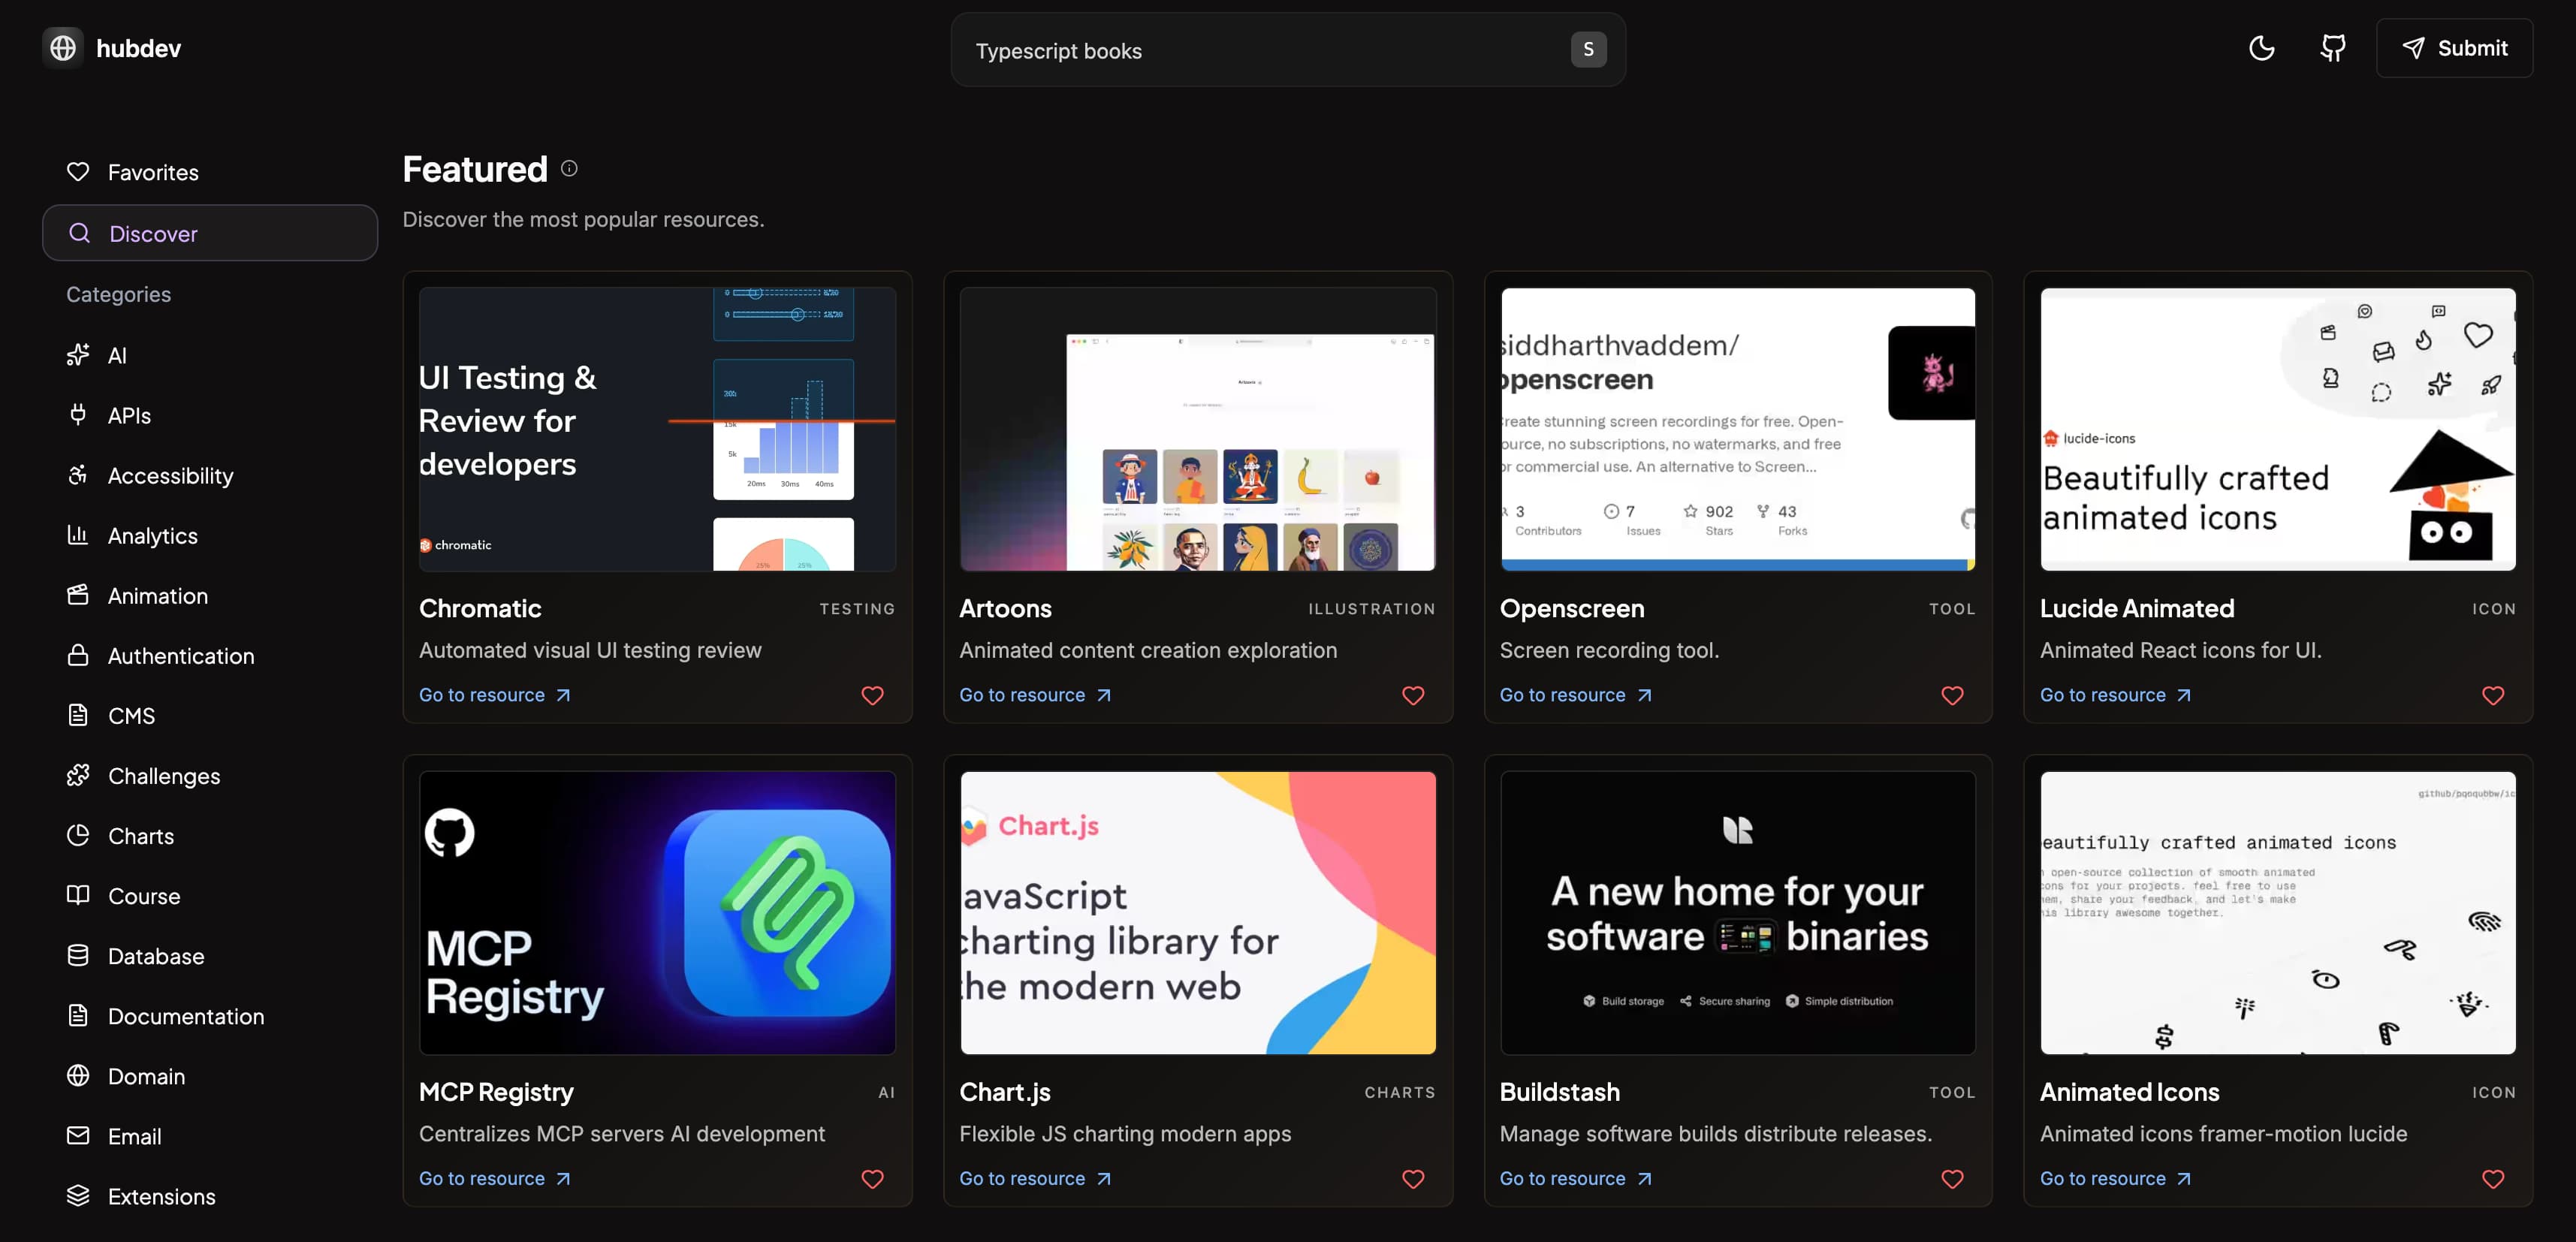Click the hubdev globe logo
The height and width of the screenshot is (1242, 2576).
pos(63,48)
